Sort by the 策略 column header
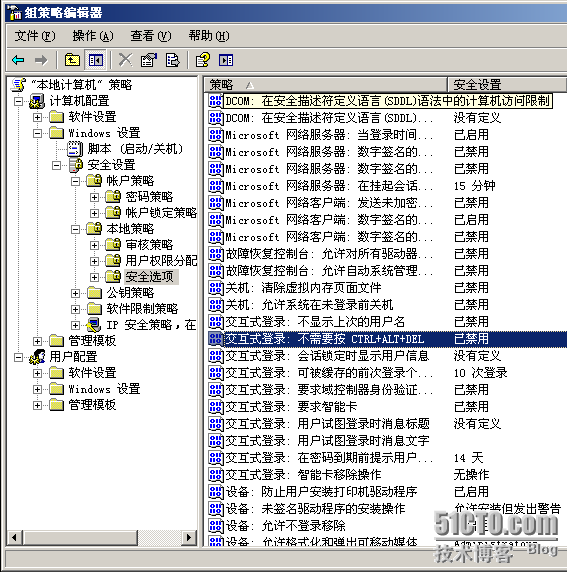This screenshot has height=572, width=567. (x=325, y=85)
